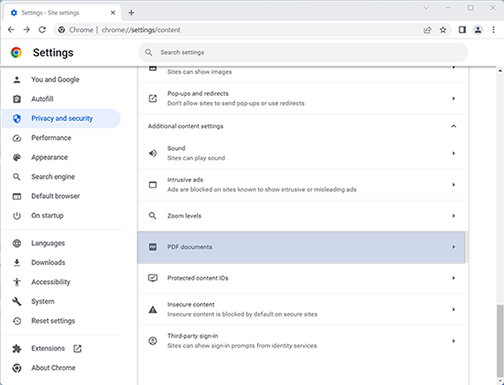Screen dimensions: 504x385
Task: Click the Search settings field
Action: pos(303,52)
